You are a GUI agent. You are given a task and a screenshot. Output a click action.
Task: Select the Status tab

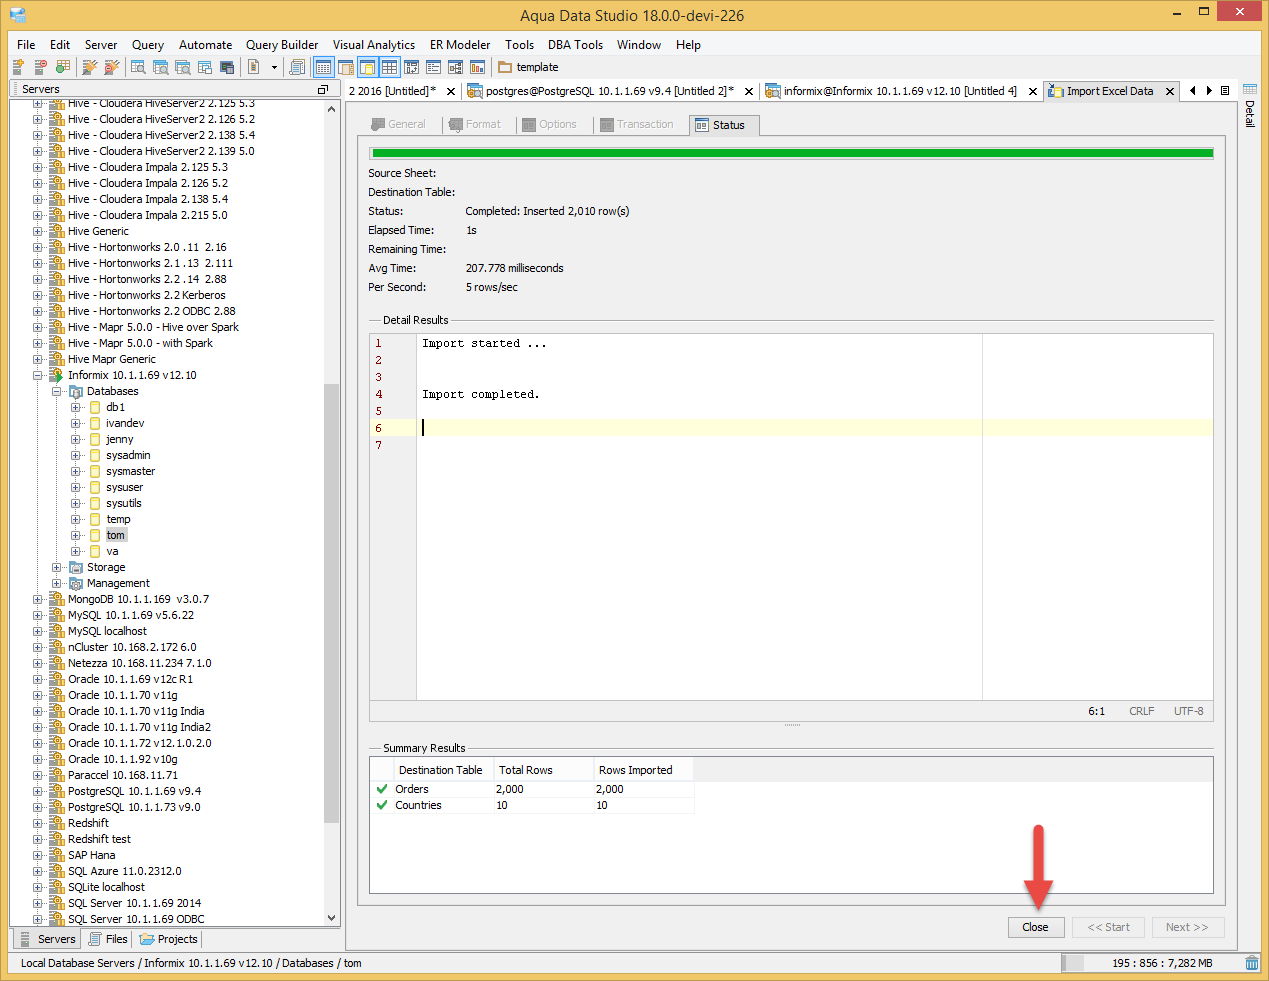pos(724,125)
